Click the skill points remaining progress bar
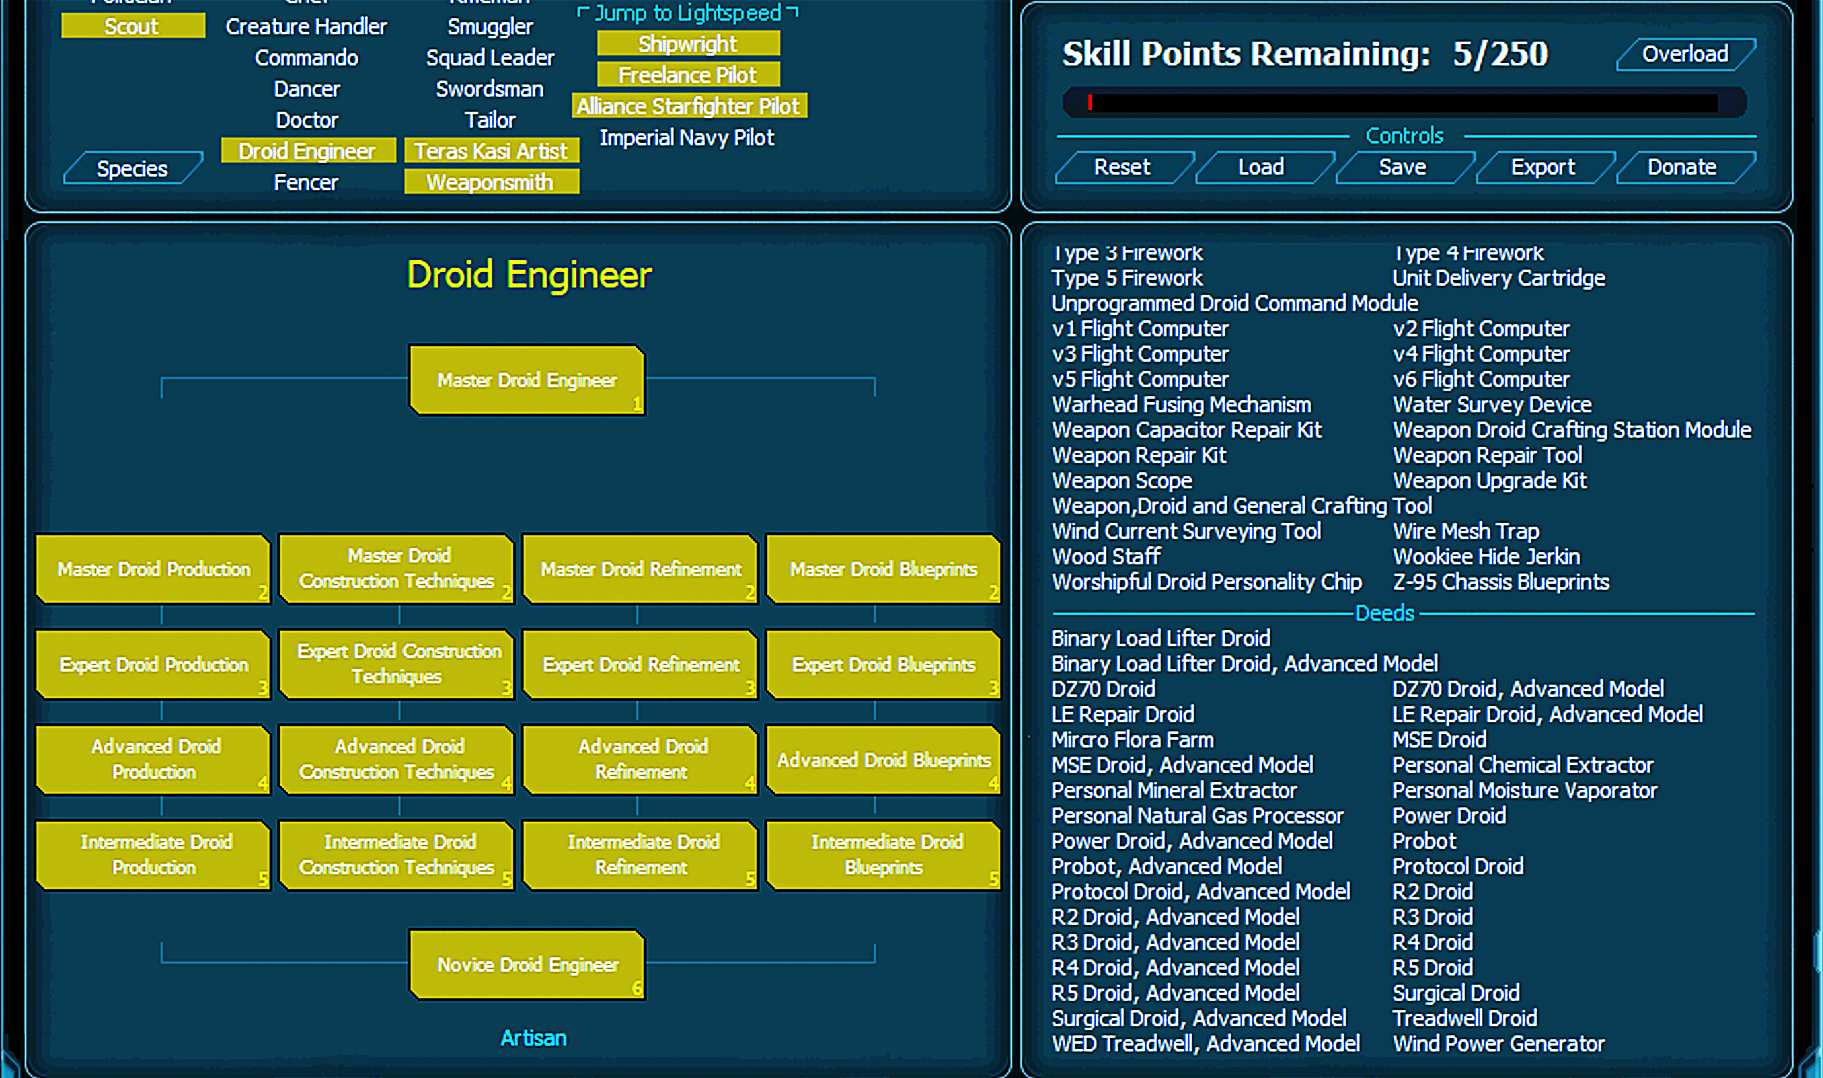The image size is (1823, 1078). [1404, 102]
